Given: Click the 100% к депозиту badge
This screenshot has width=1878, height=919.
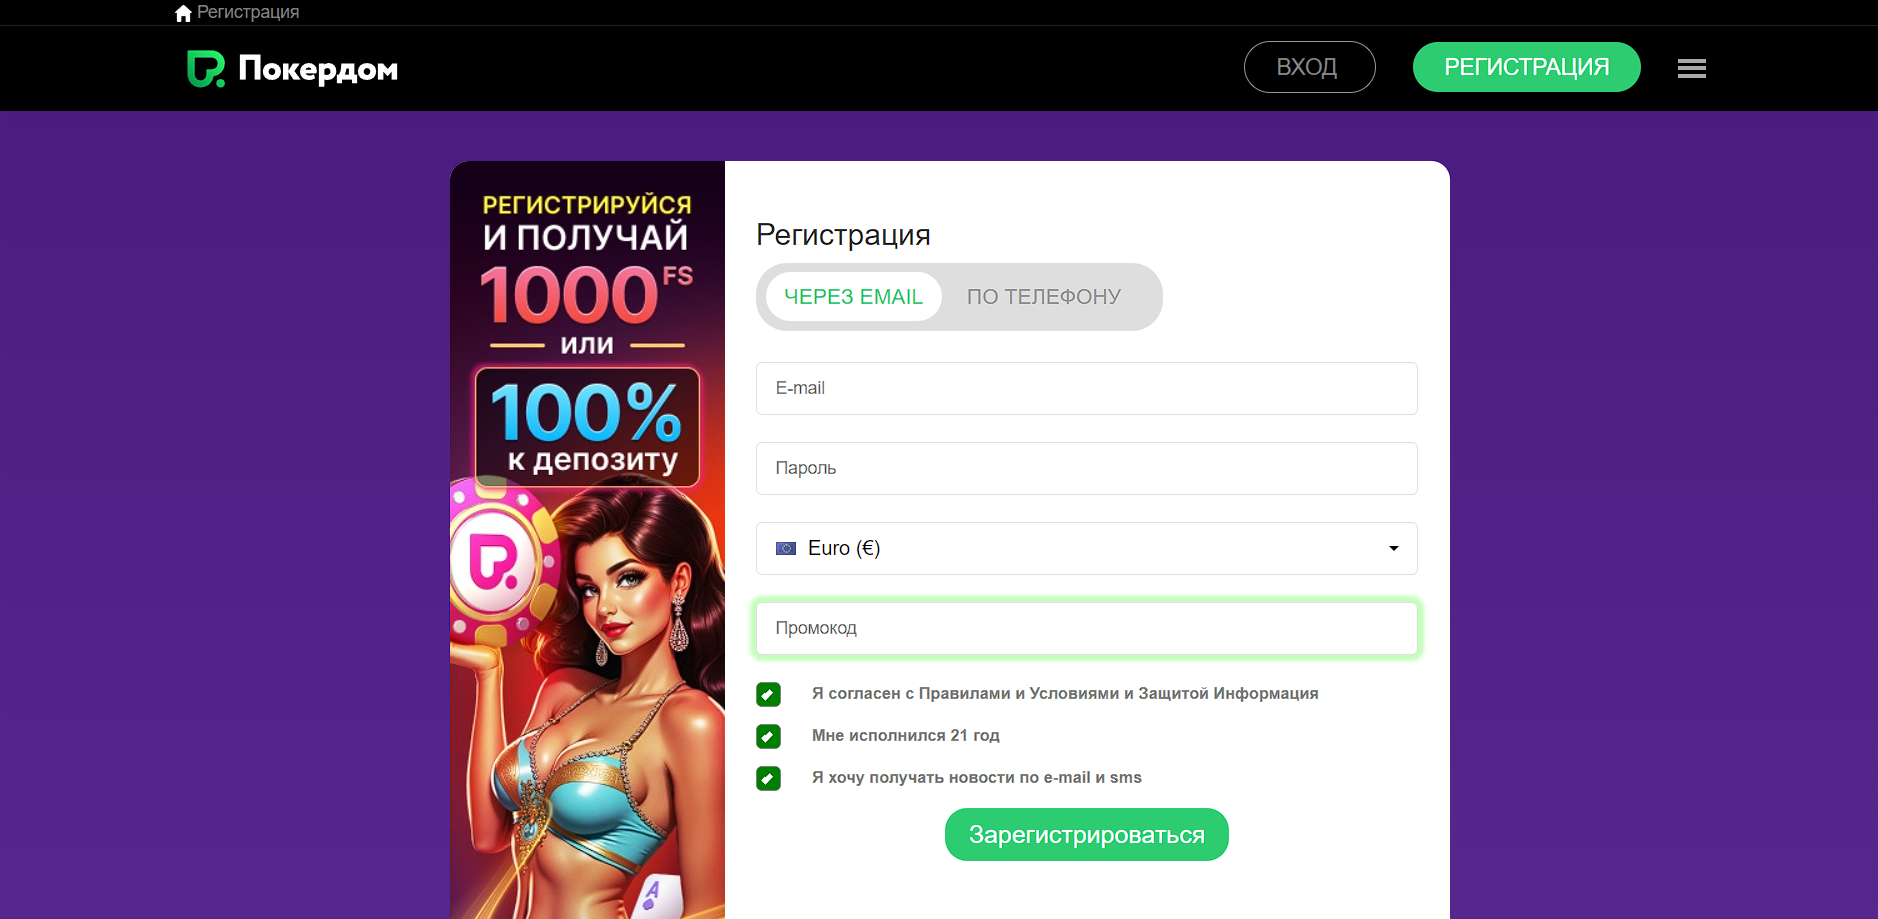Looking at the screenshot, I should [587, 427].
